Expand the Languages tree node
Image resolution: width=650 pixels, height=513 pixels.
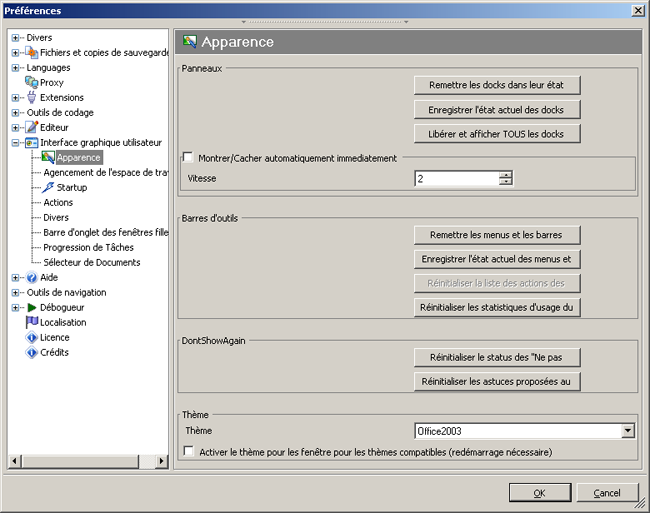[16, 68]
